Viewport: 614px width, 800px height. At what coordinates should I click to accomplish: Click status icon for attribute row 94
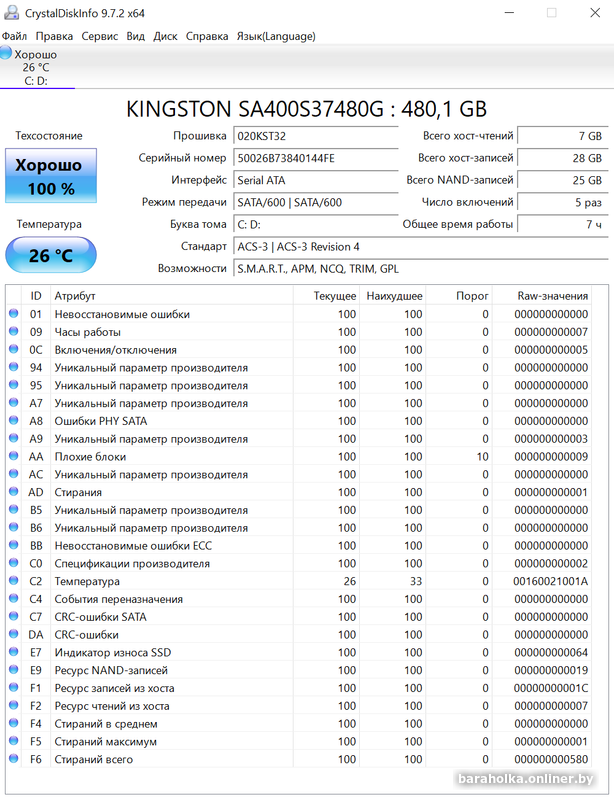tap(14, 367)
